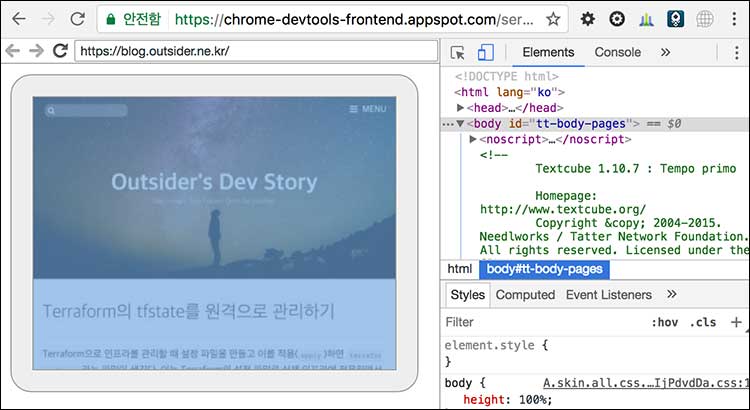Click the Chrome forward navigation arrow
This screenshot has width=750, height=410.
(48, 19)
